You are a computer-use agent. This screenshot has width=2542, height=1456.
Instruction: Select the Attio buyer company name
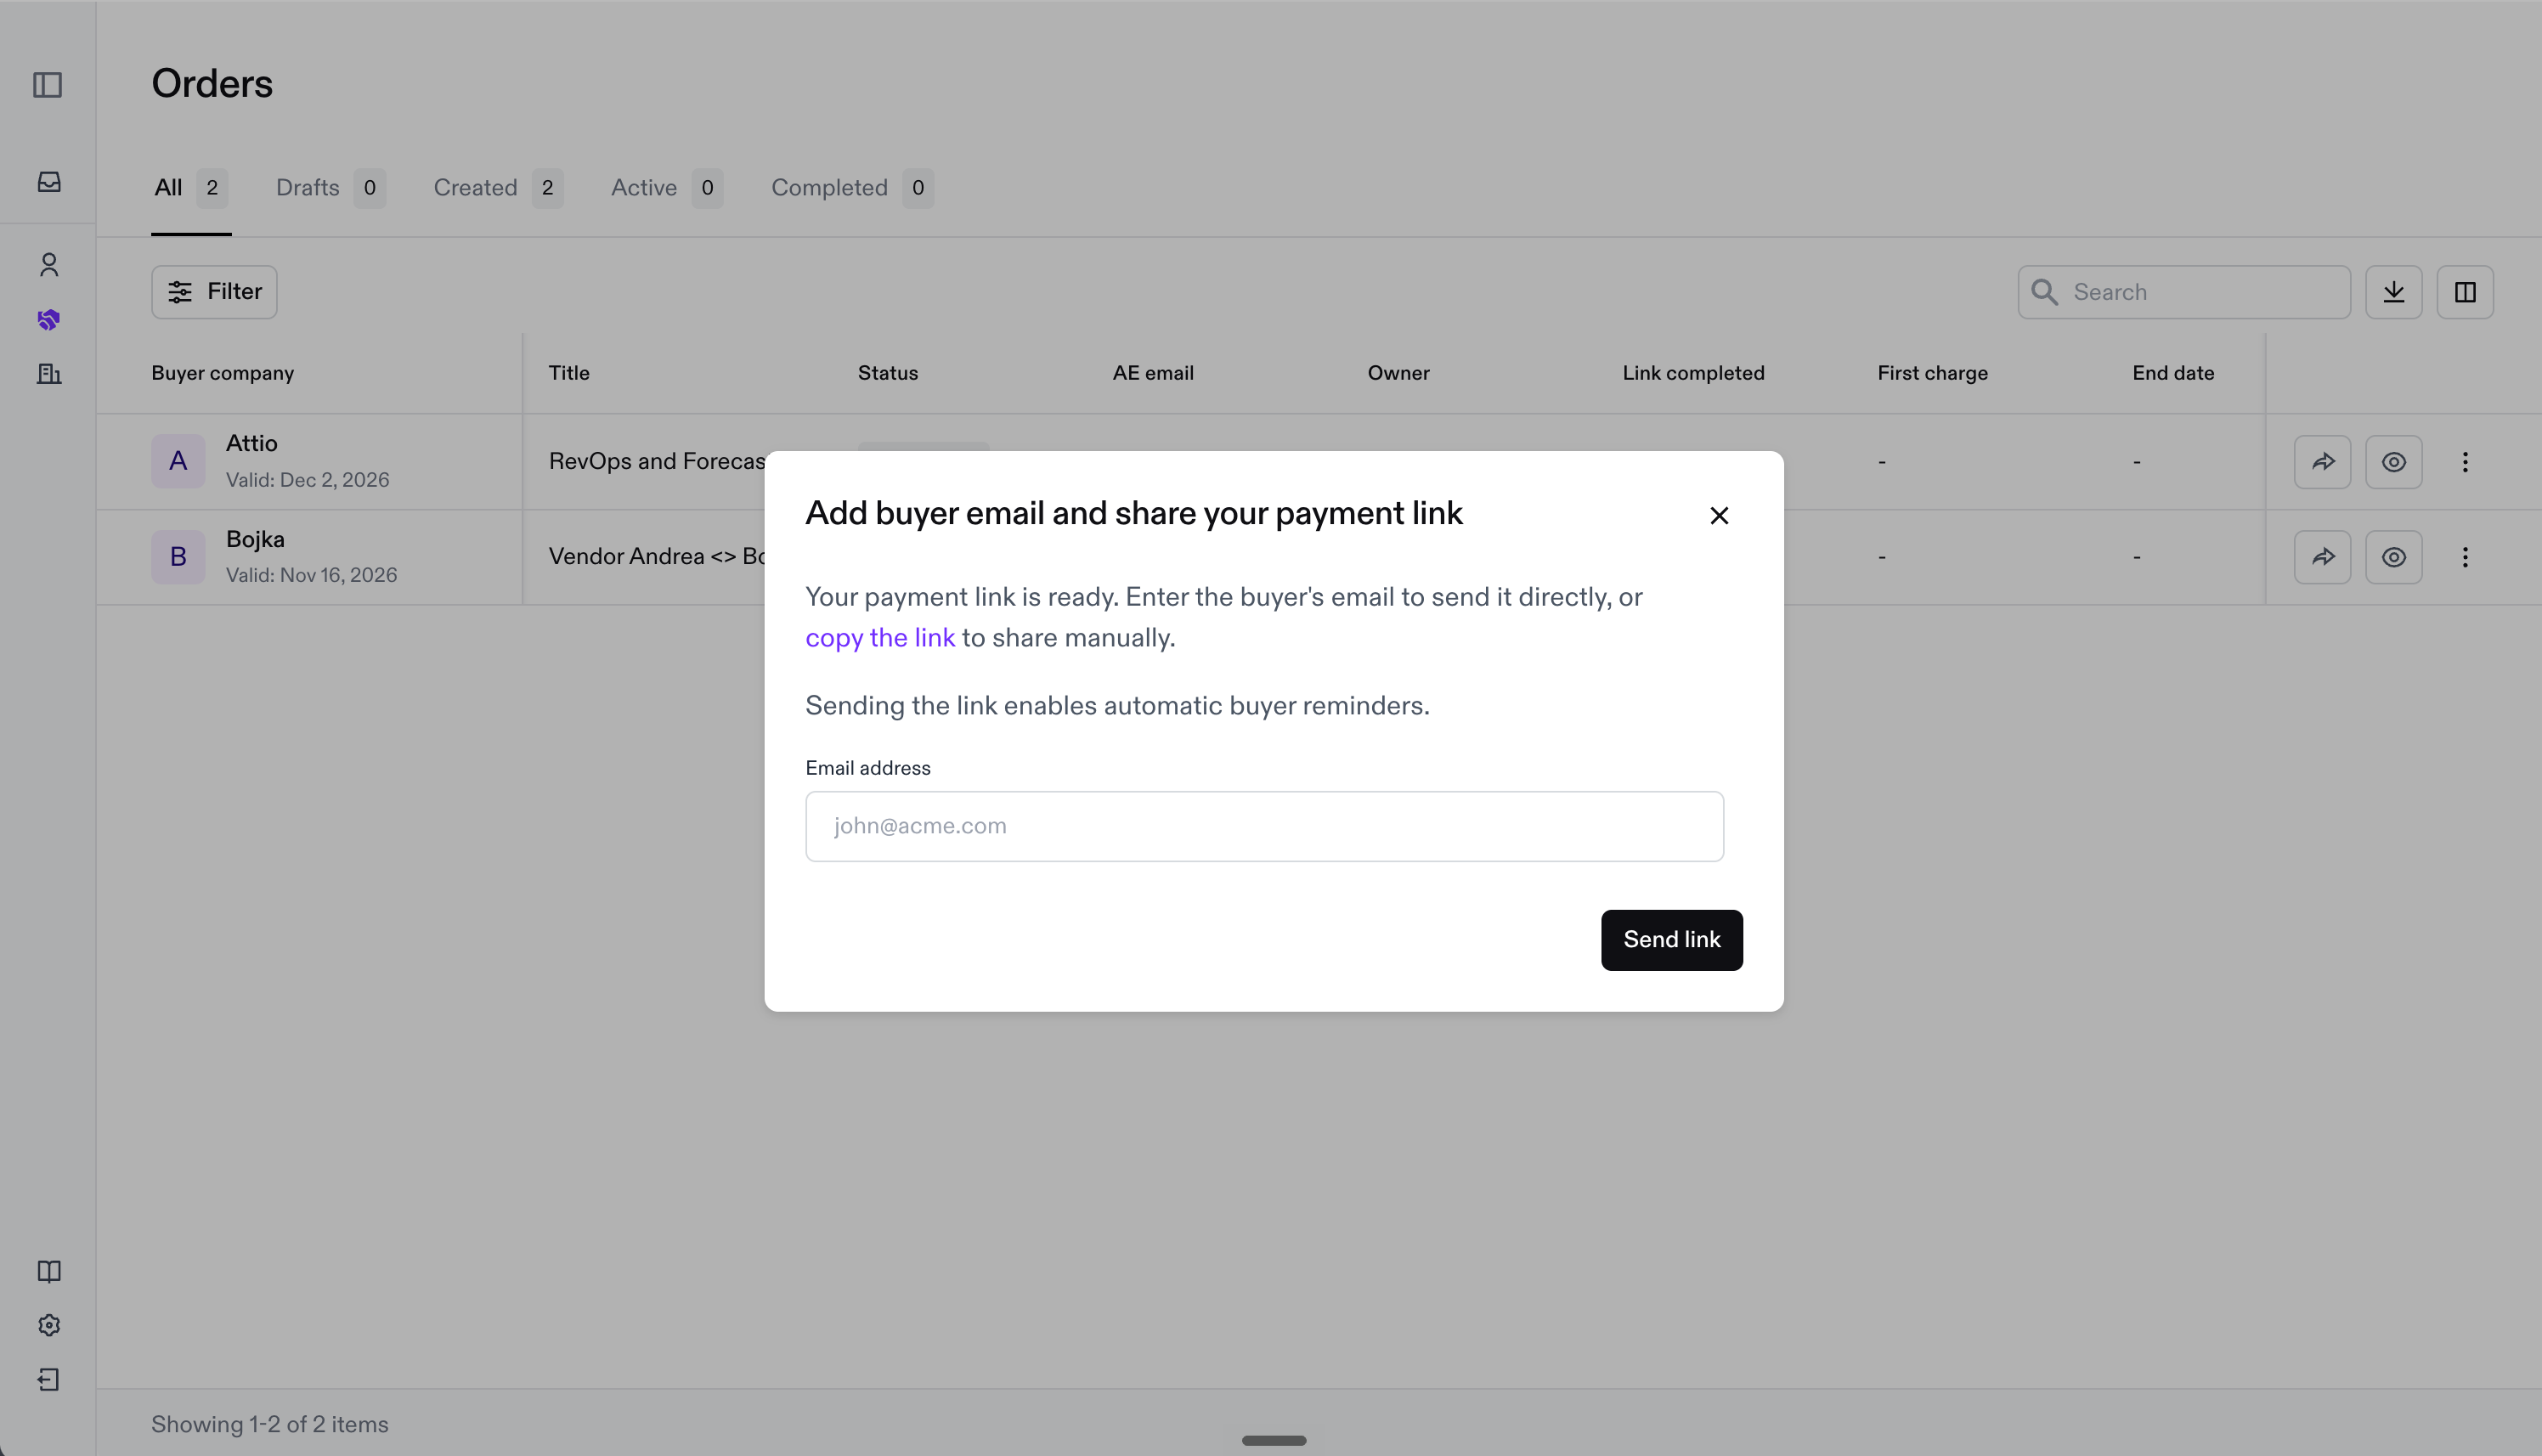252,443
